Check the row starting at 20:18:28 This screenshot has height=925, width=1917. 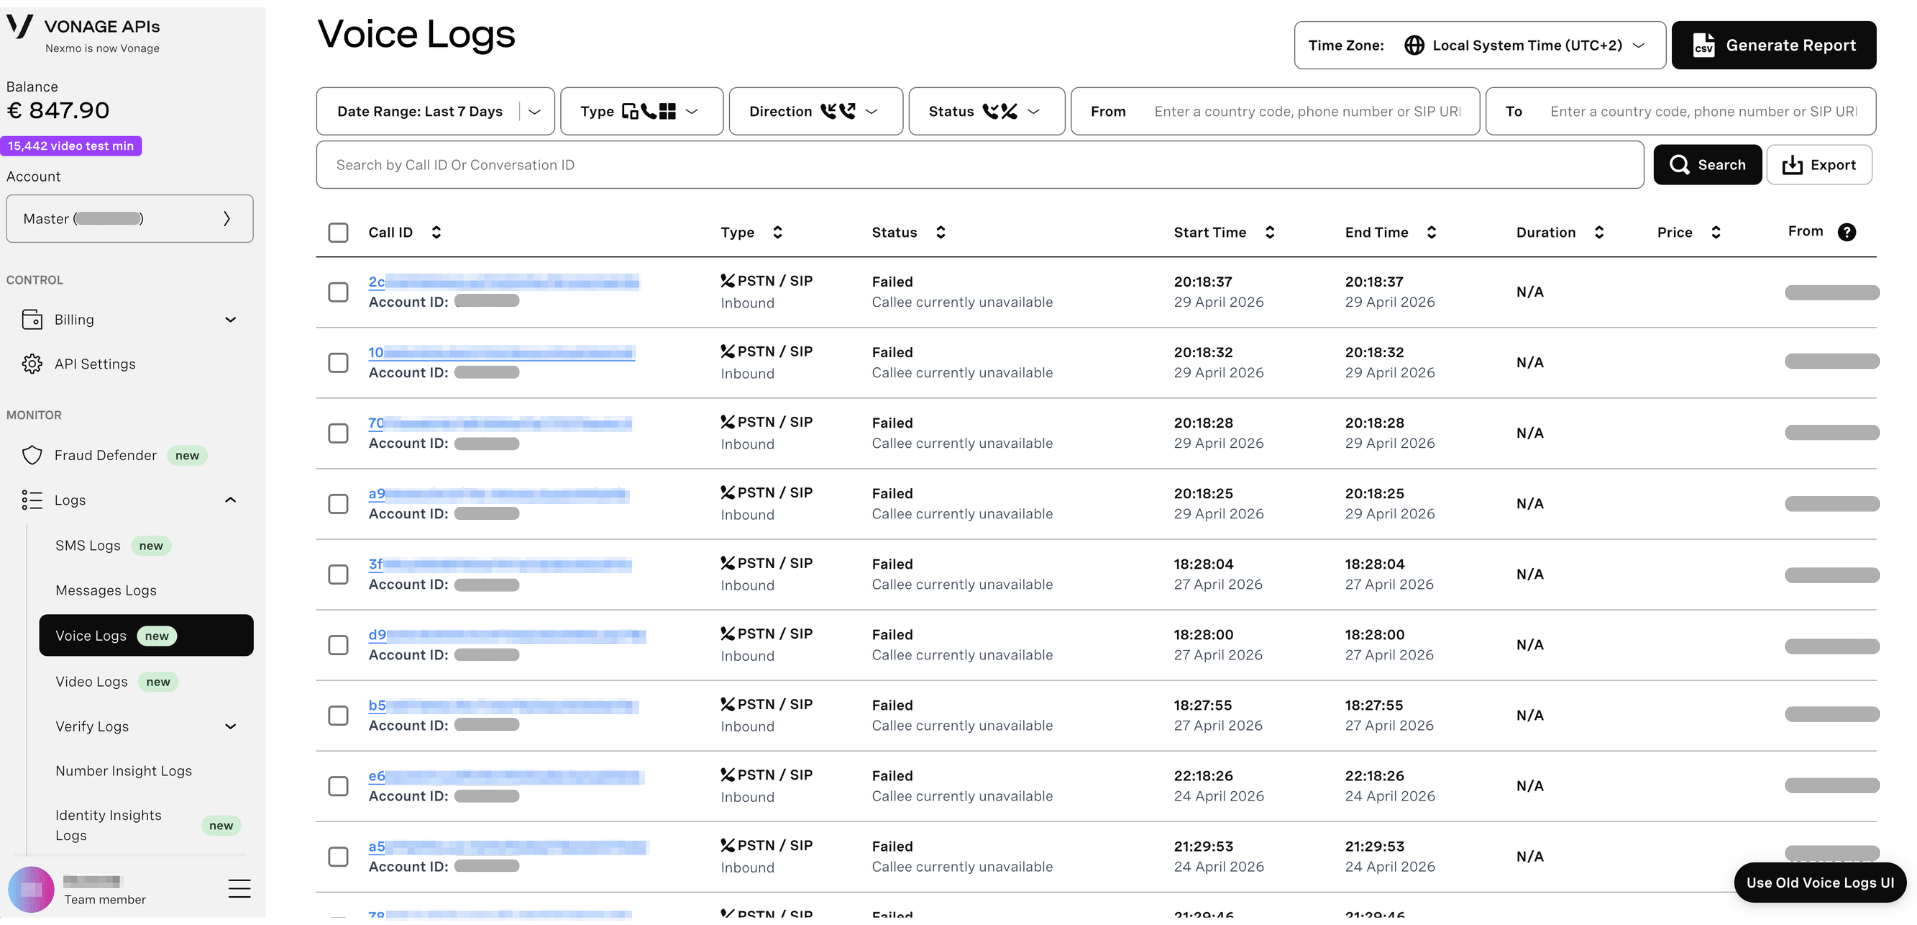(338, 433)
